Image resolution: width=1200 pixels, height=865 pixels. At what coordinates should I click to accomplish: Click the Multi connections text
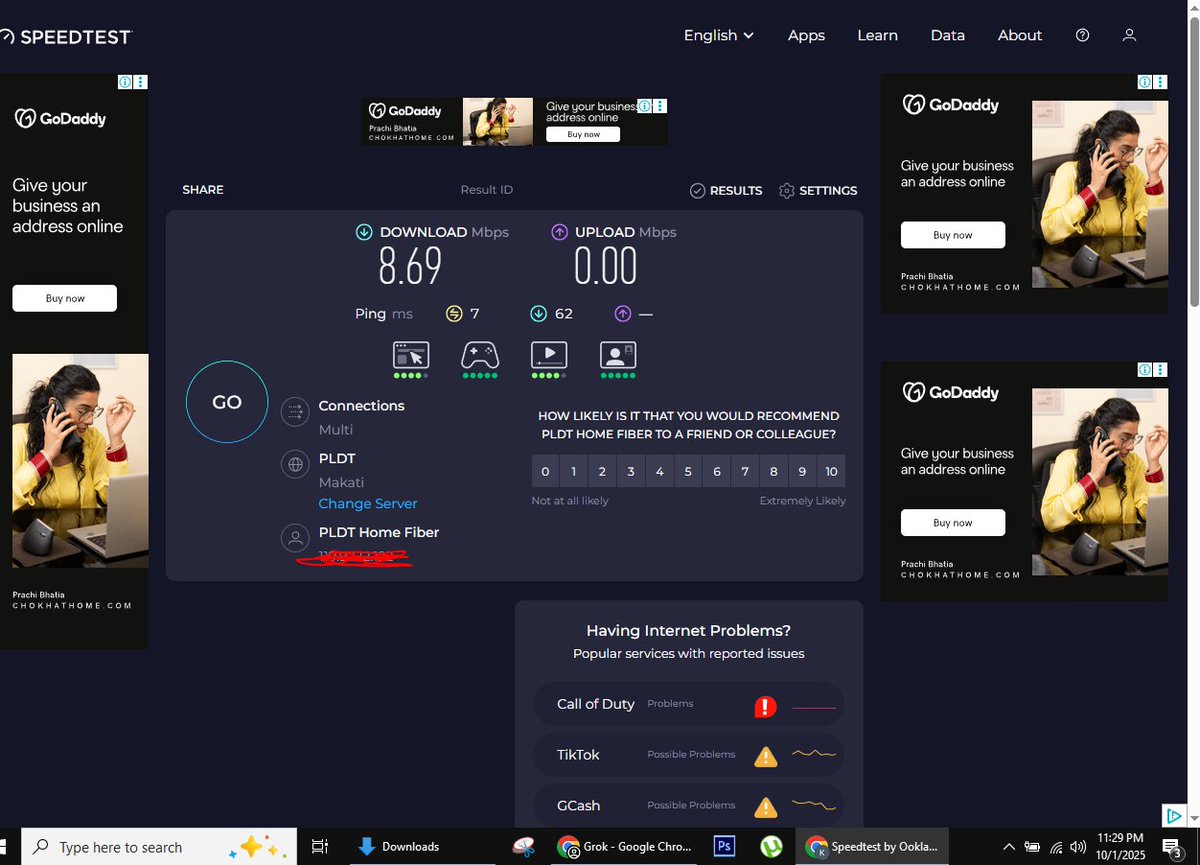click(x=335, y=430)
